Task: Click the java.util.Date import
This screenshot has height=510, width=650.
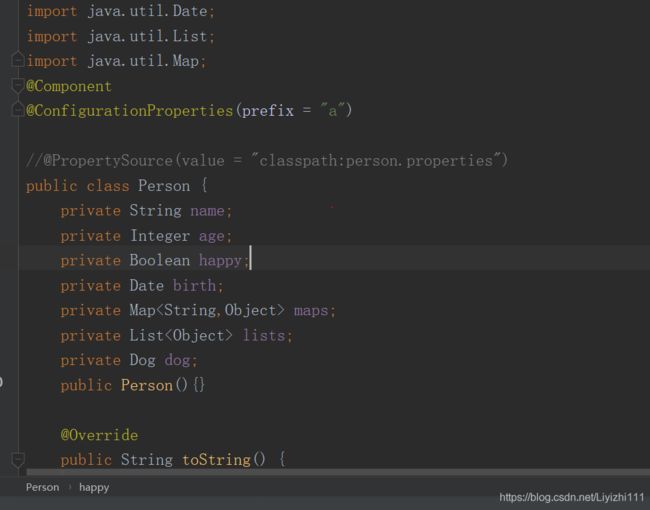Action: pyautogui.click(x=148, y=11)
